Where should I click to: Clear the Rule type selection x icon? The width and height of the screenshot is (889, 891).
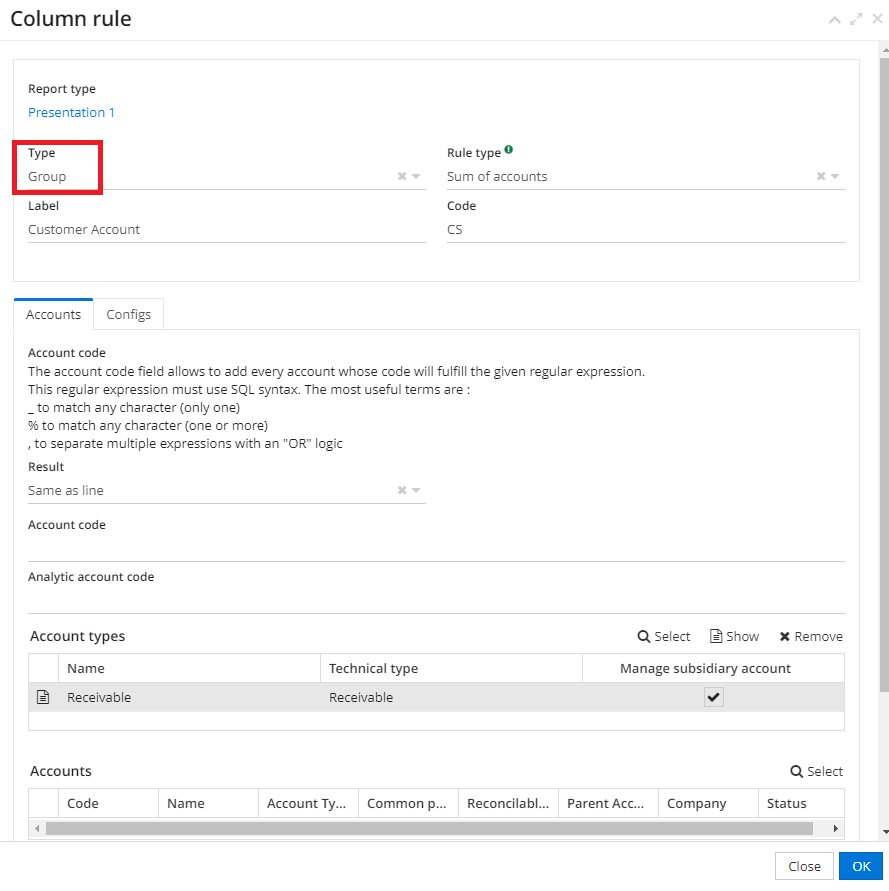pyautogui.click(x=821, y=176)
